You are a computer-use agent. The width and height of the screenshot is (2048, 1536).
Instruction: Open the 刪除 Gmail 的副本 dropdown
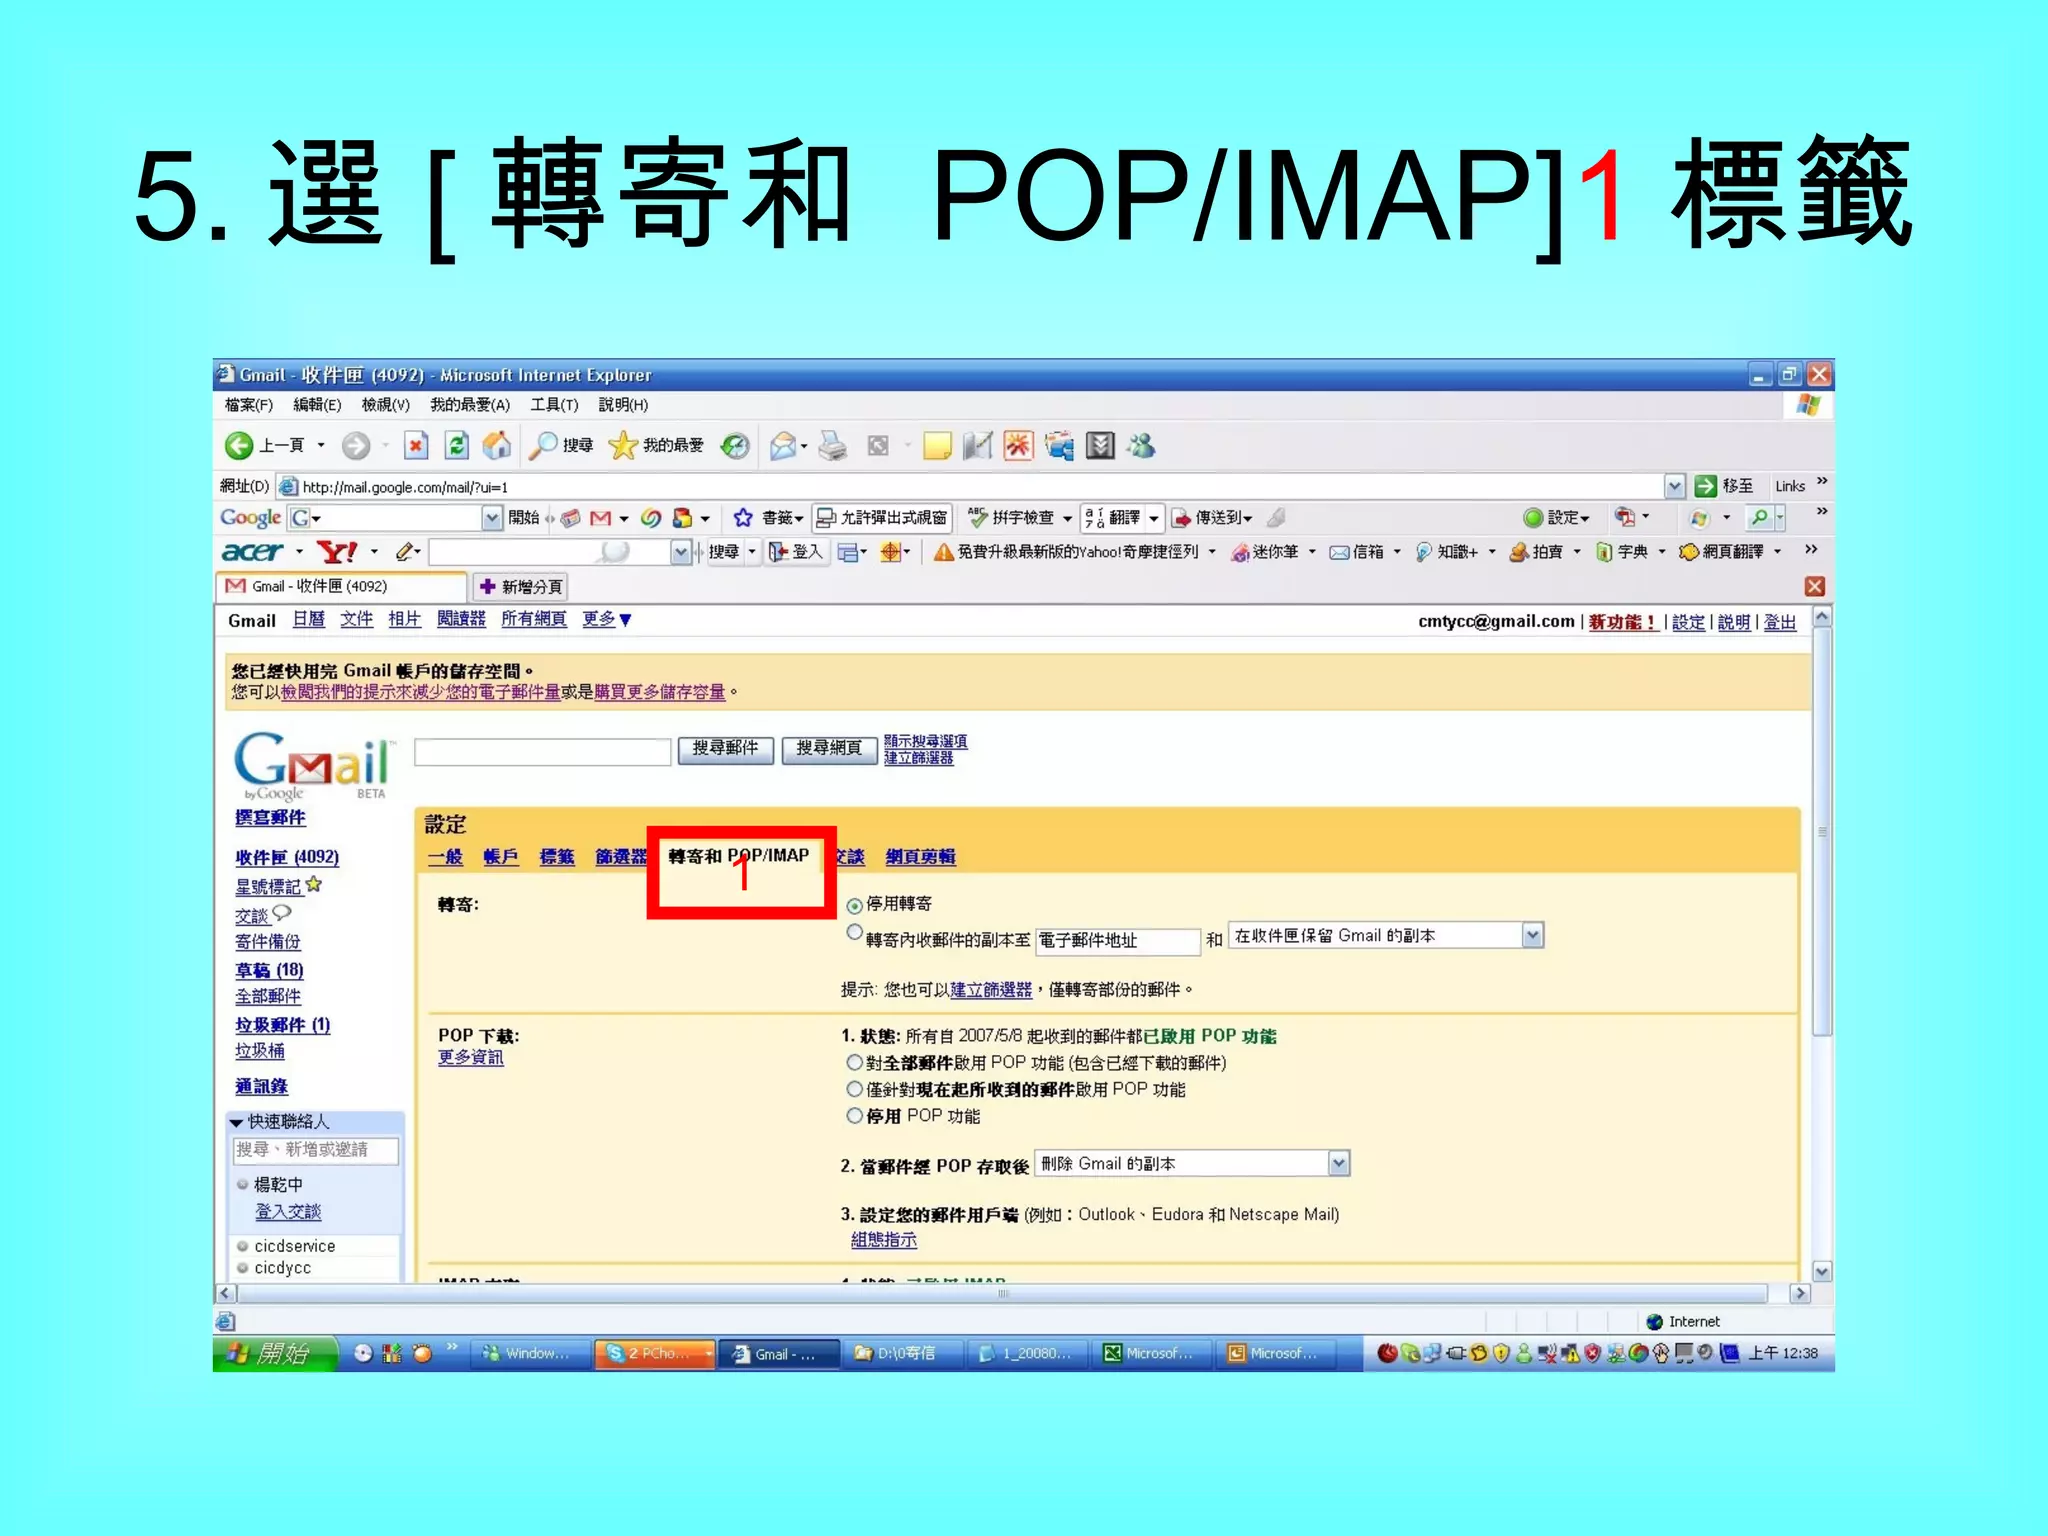click(1193, 1163)
